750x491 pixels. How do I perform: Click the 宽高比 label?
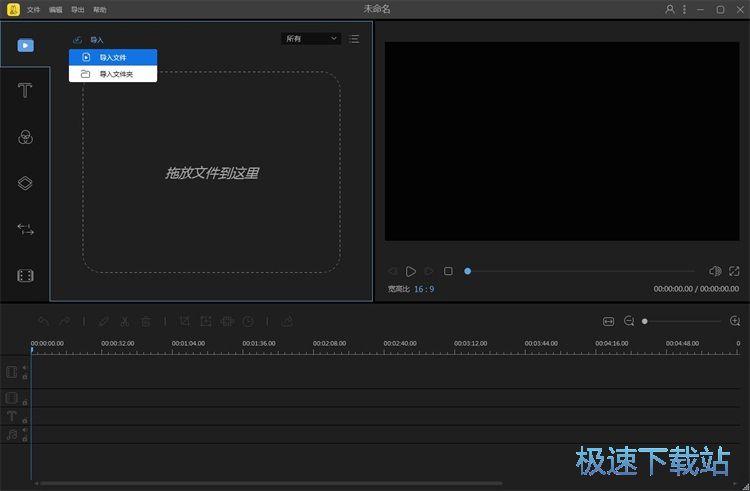[398, 289]
